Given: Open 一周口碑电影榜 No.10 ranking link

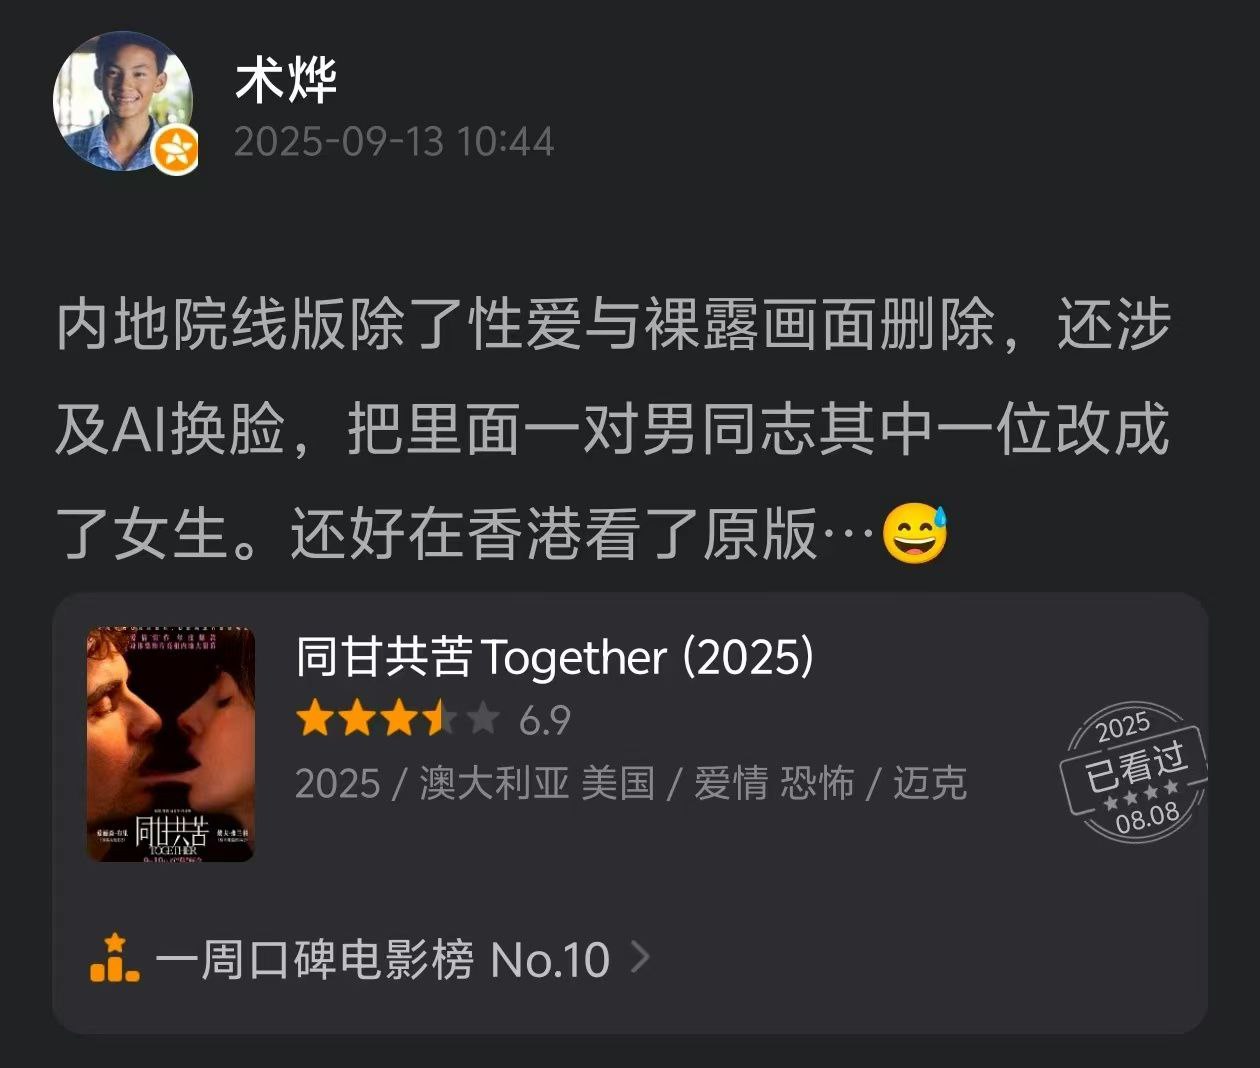Looking at the screenshot, I should (382, 959).
